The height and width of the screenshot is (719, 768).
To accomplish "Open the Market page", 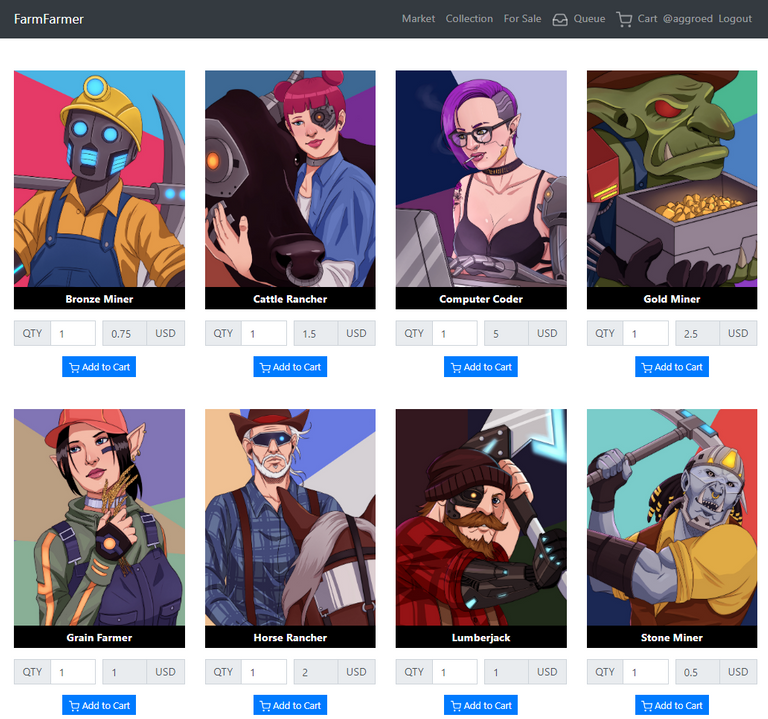I will pos(418,19).
